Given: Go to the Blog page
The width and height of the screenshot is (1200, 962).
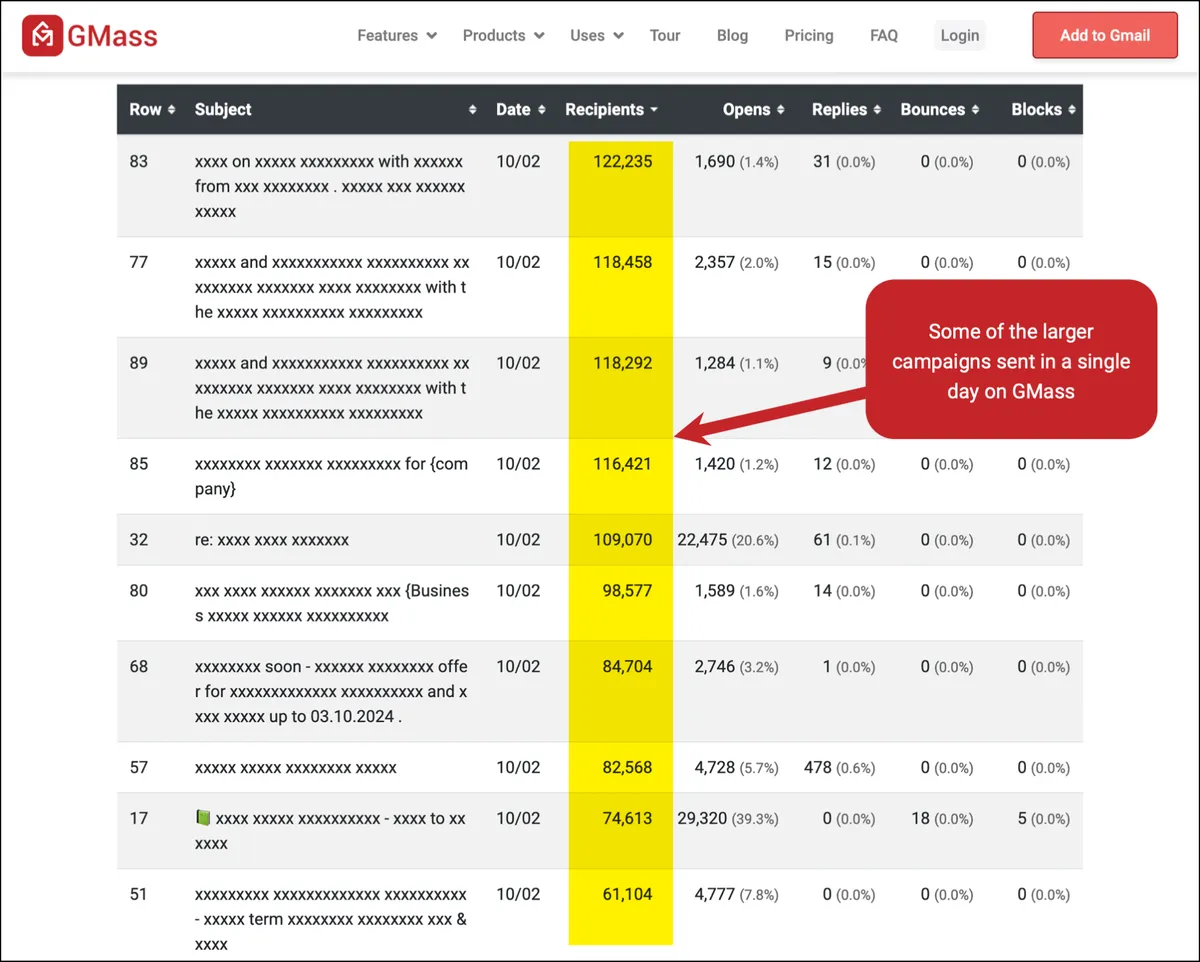Looking at the screenshot, I should pos(732,35).
